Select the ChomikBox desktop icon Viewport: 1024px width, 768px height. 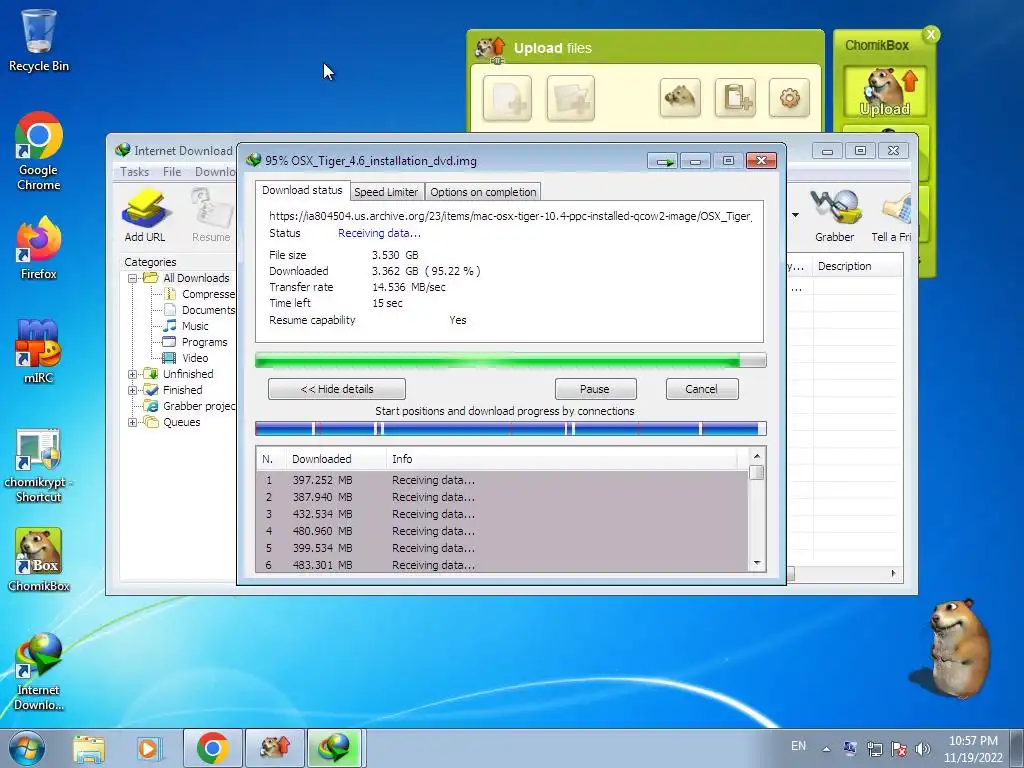point(39,560)
